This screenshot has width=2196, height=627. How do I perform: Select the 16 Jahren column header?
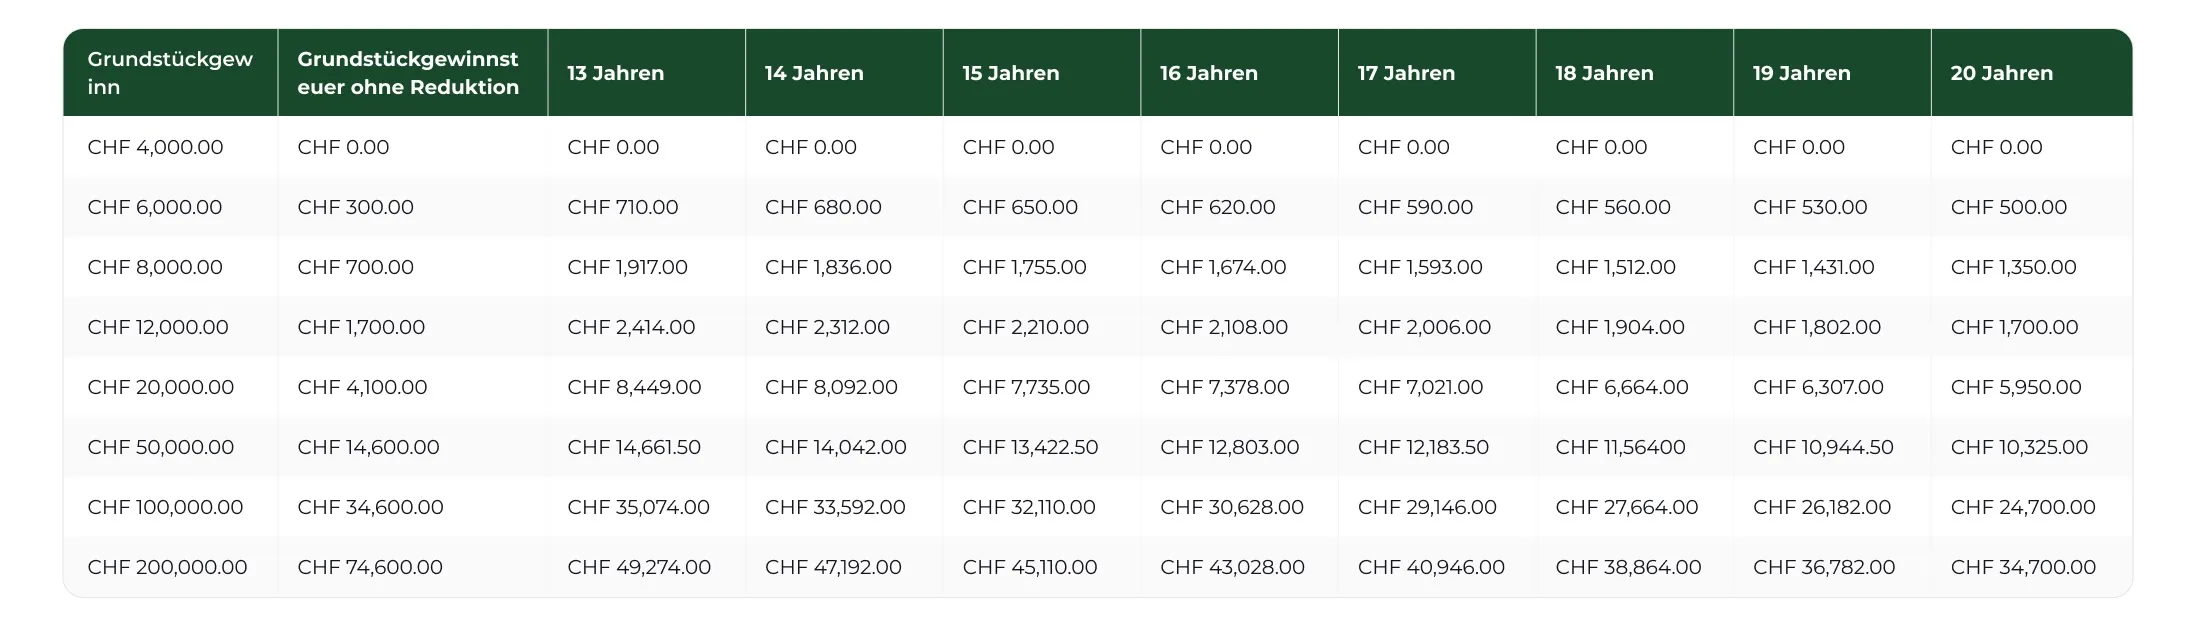click(1239, 73)
